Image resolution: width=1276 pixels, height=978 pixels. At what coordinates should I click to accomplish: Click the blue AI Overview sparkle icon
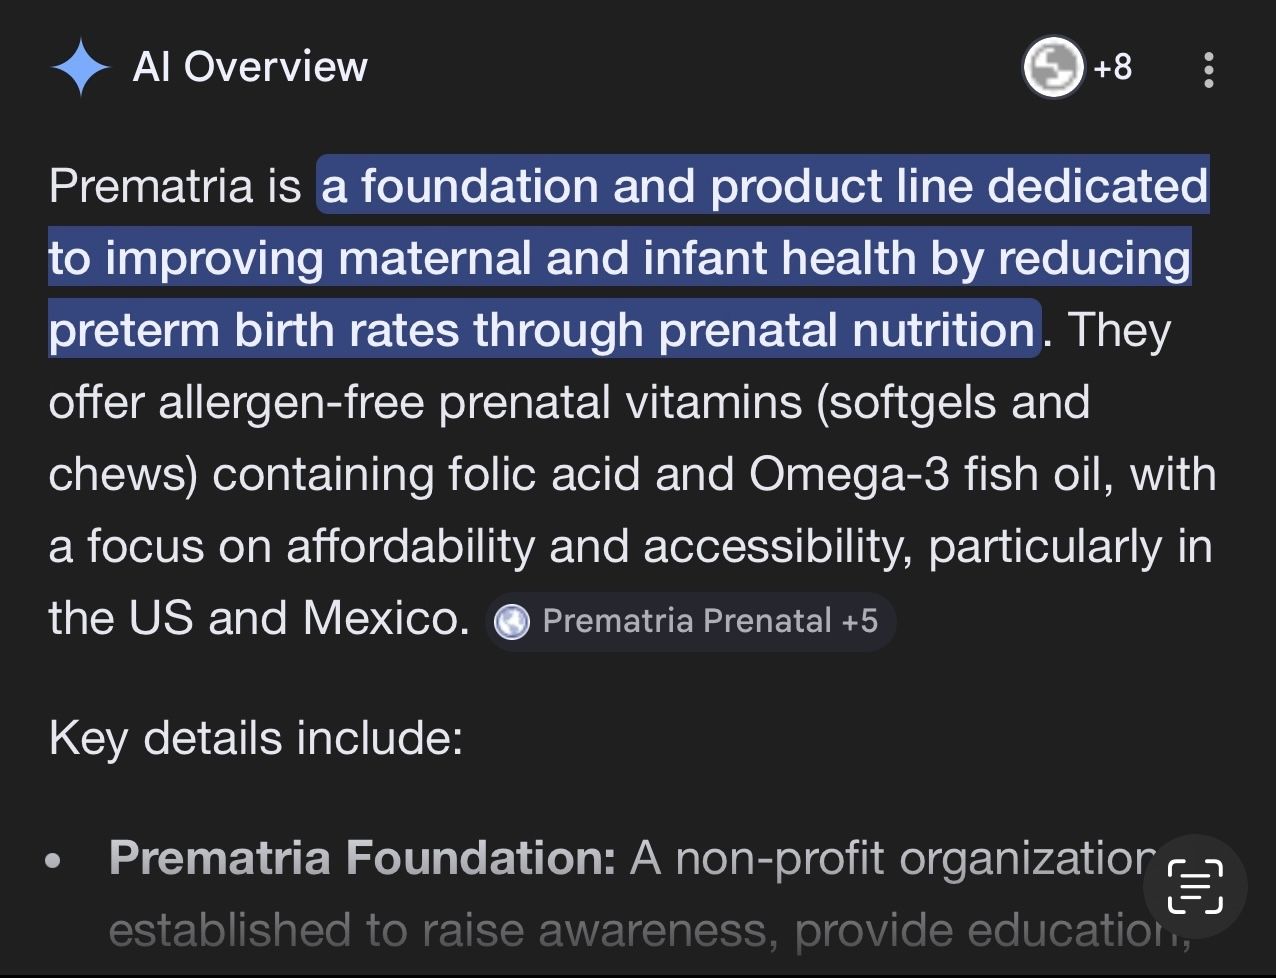tap(80, 68)
